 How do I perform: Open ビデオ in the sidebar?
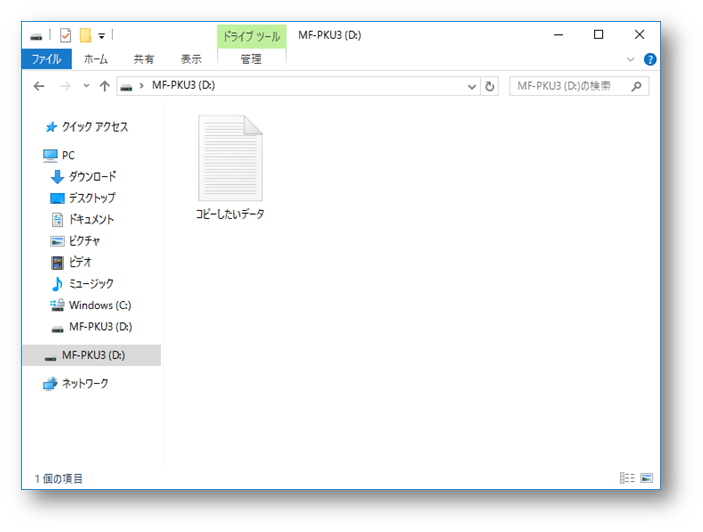(x=80, y=262)
